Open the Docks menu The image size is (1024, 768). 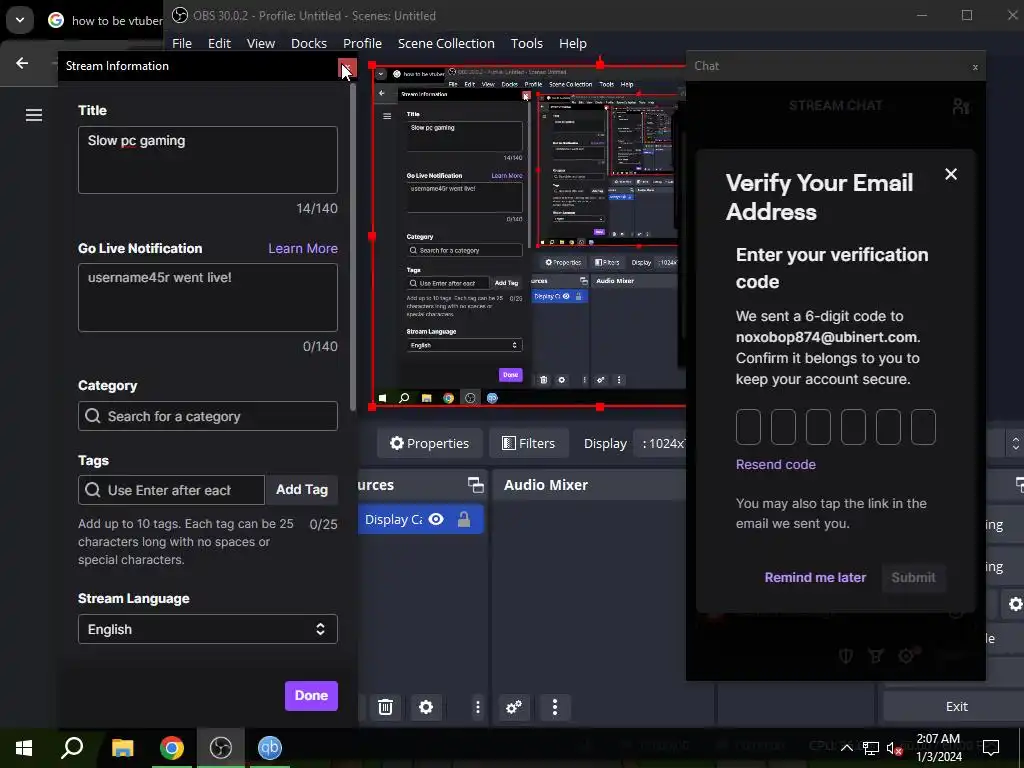(309, 43)
